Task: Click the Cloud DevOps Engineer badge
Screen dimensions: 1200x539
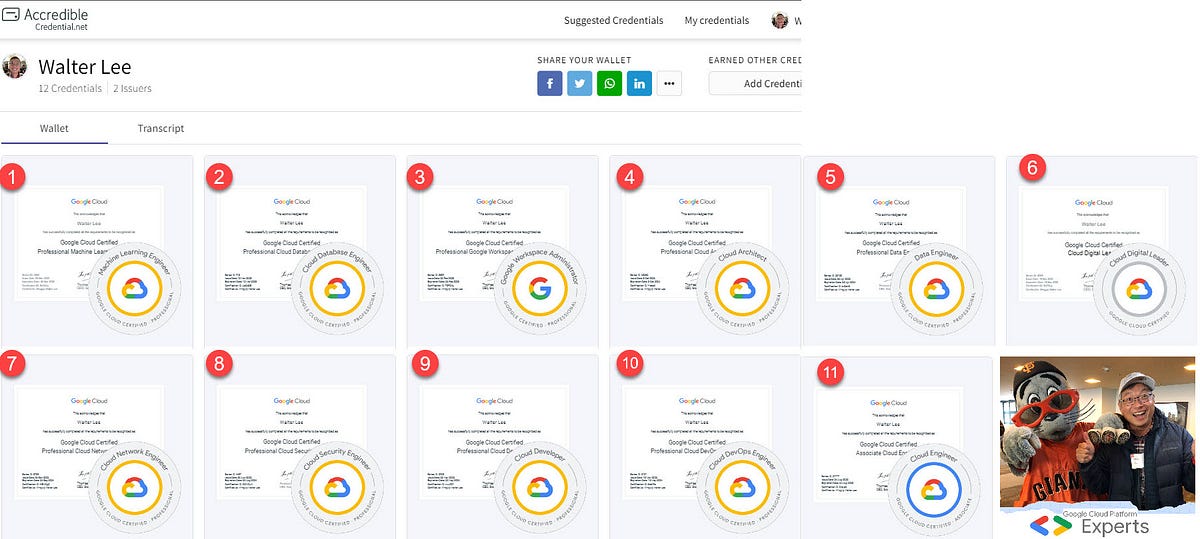Action: tap(741, 487)
